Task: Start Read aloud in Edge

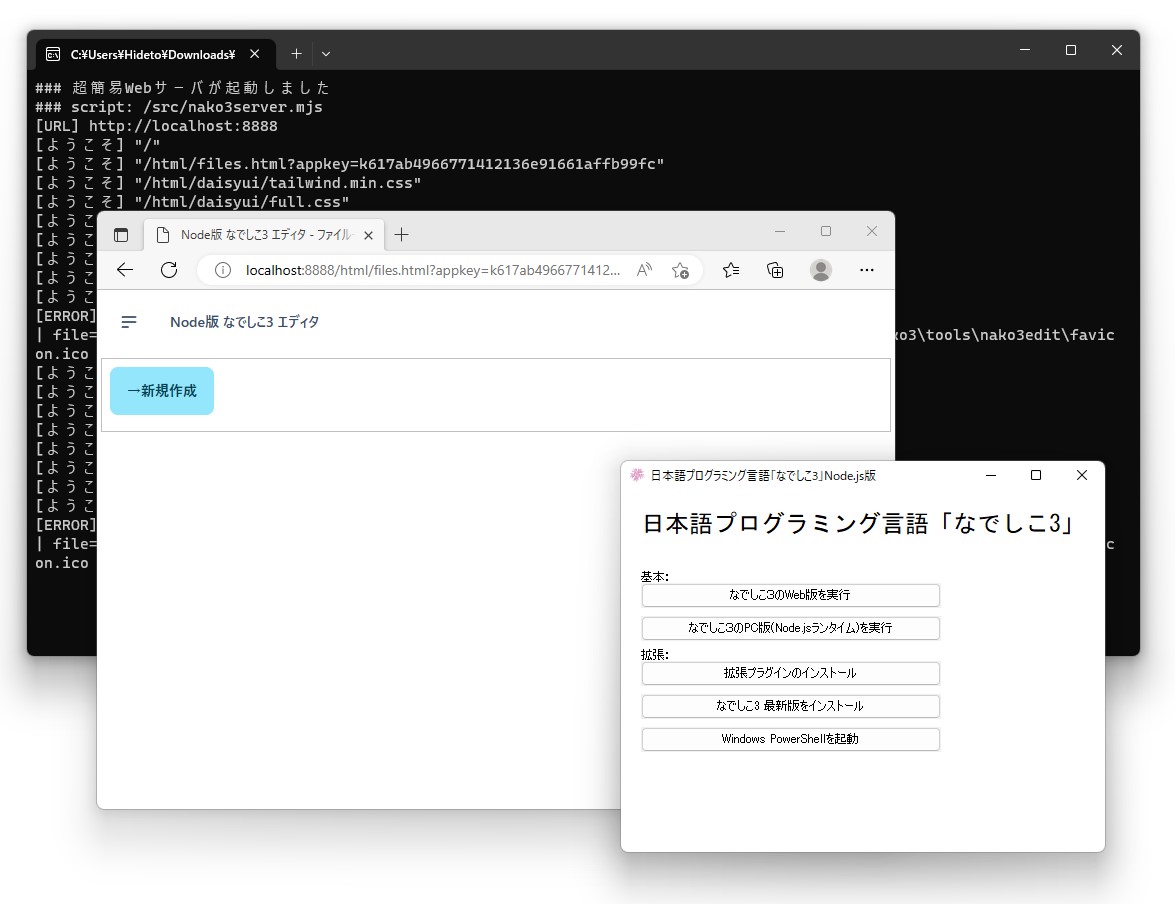Action: point(645,270)
